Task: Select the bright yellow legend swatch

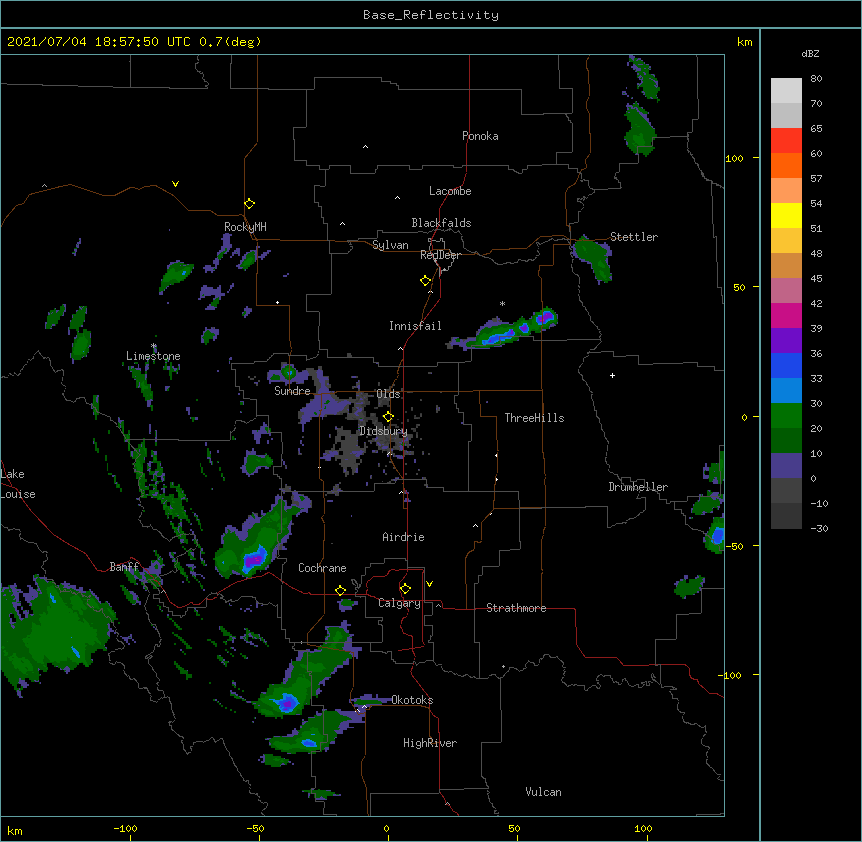Action: [786, 215]
